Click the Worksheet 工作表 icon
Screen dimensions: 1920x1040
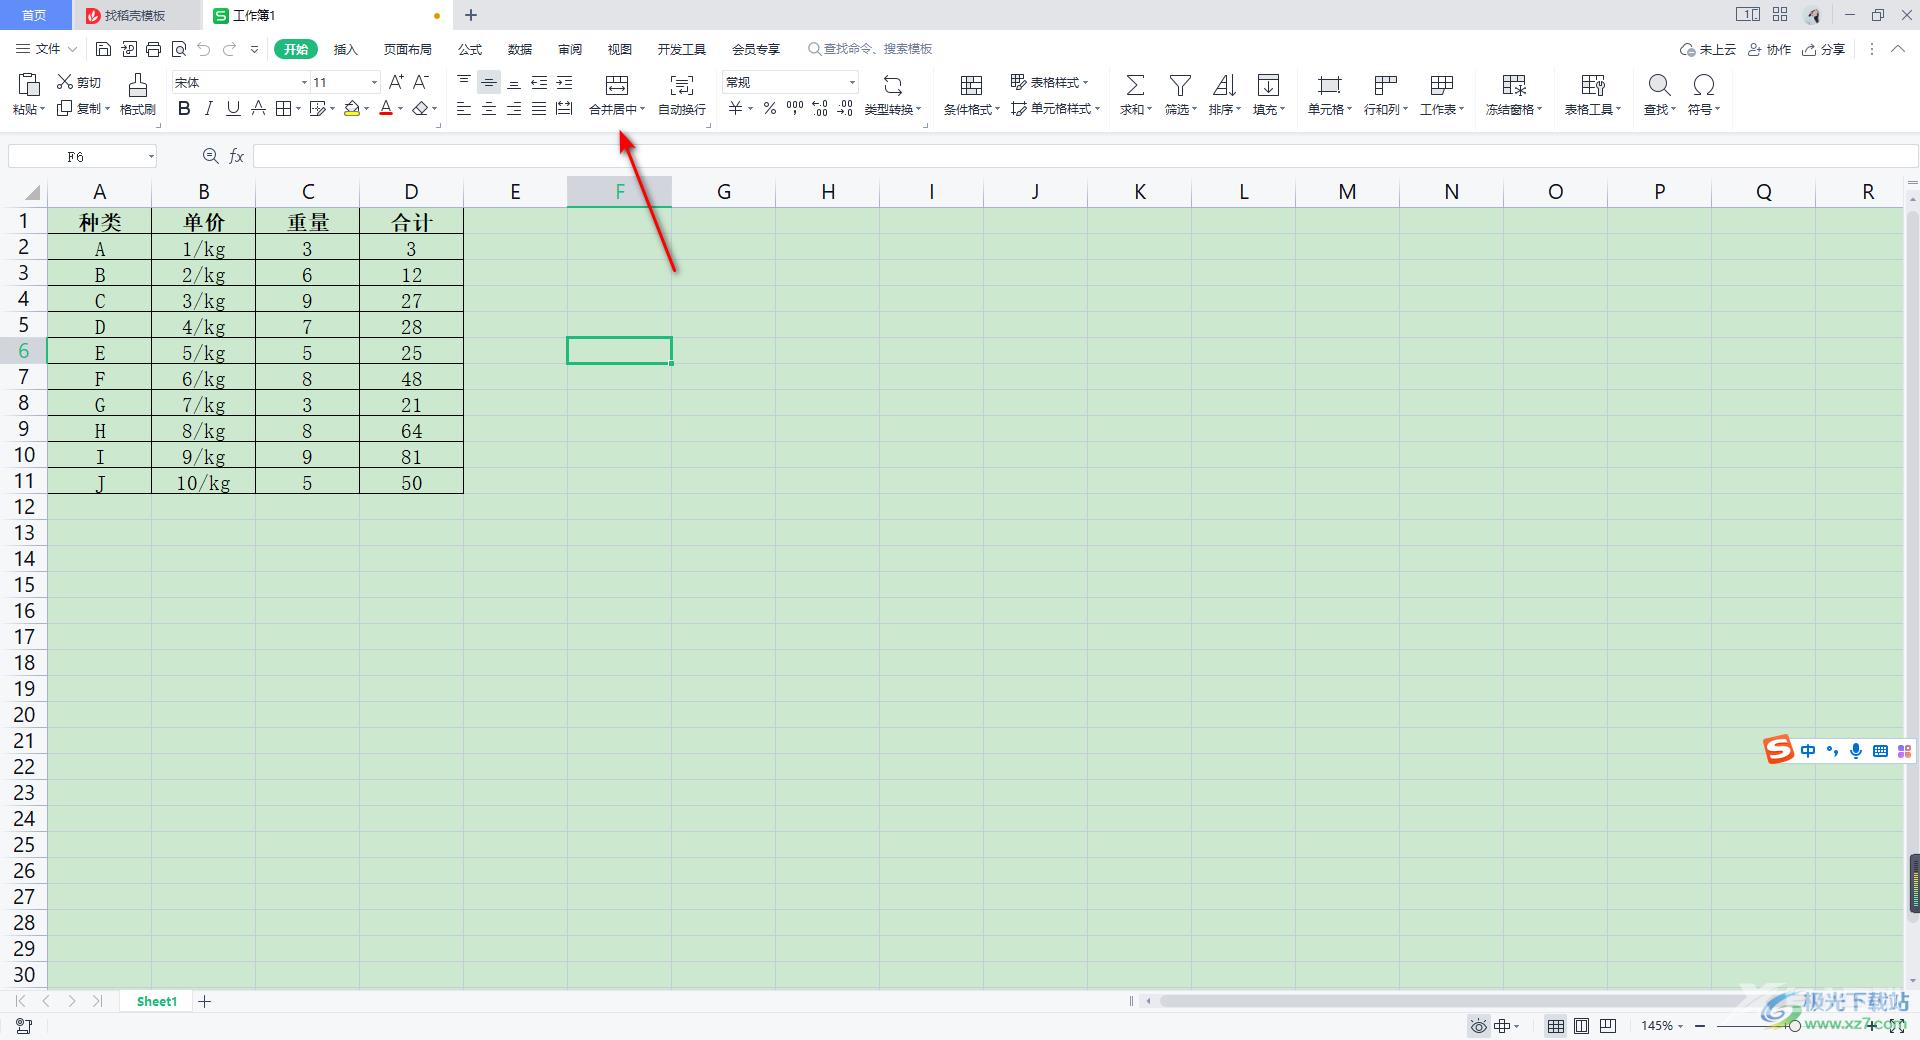coord(1441,85)
